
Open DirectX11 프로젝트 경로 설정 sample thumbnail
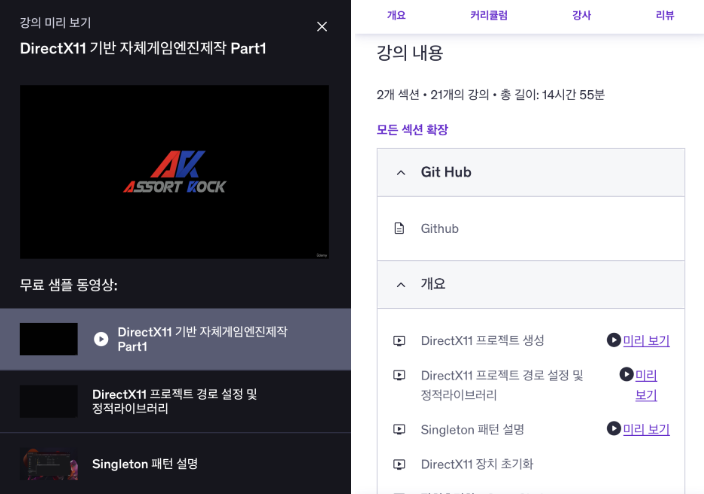(48, 401)
